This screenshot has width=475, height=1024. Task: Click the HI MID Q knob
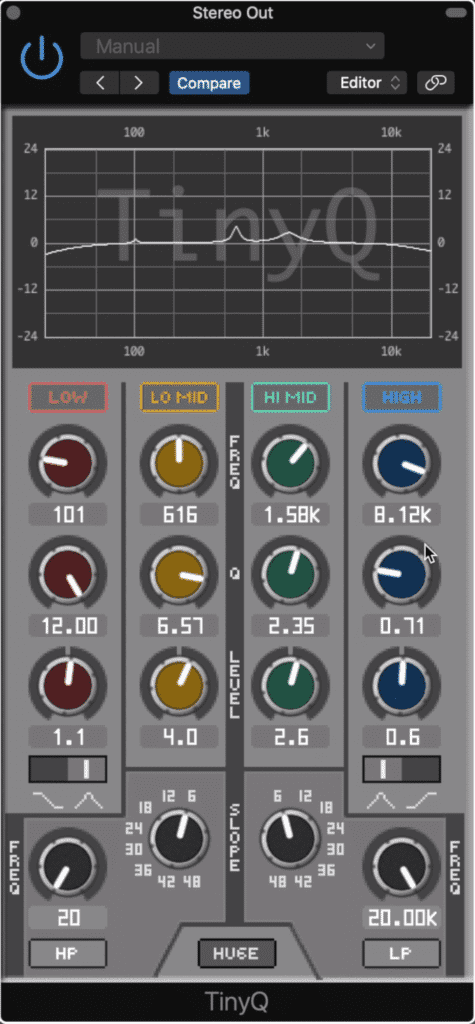click(x=290, y=573)
